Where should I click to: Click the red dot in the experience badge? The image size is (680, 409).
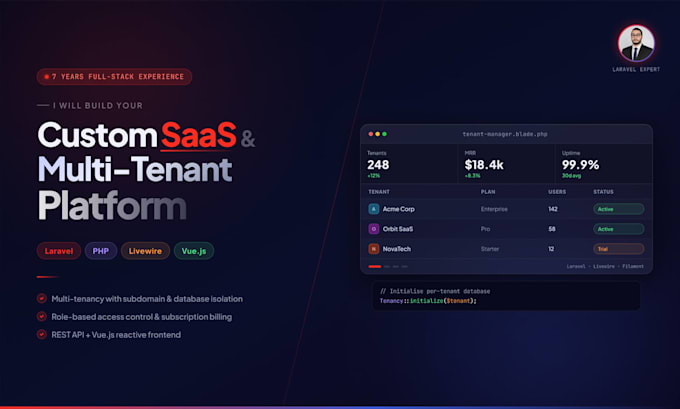coord(46,77)
